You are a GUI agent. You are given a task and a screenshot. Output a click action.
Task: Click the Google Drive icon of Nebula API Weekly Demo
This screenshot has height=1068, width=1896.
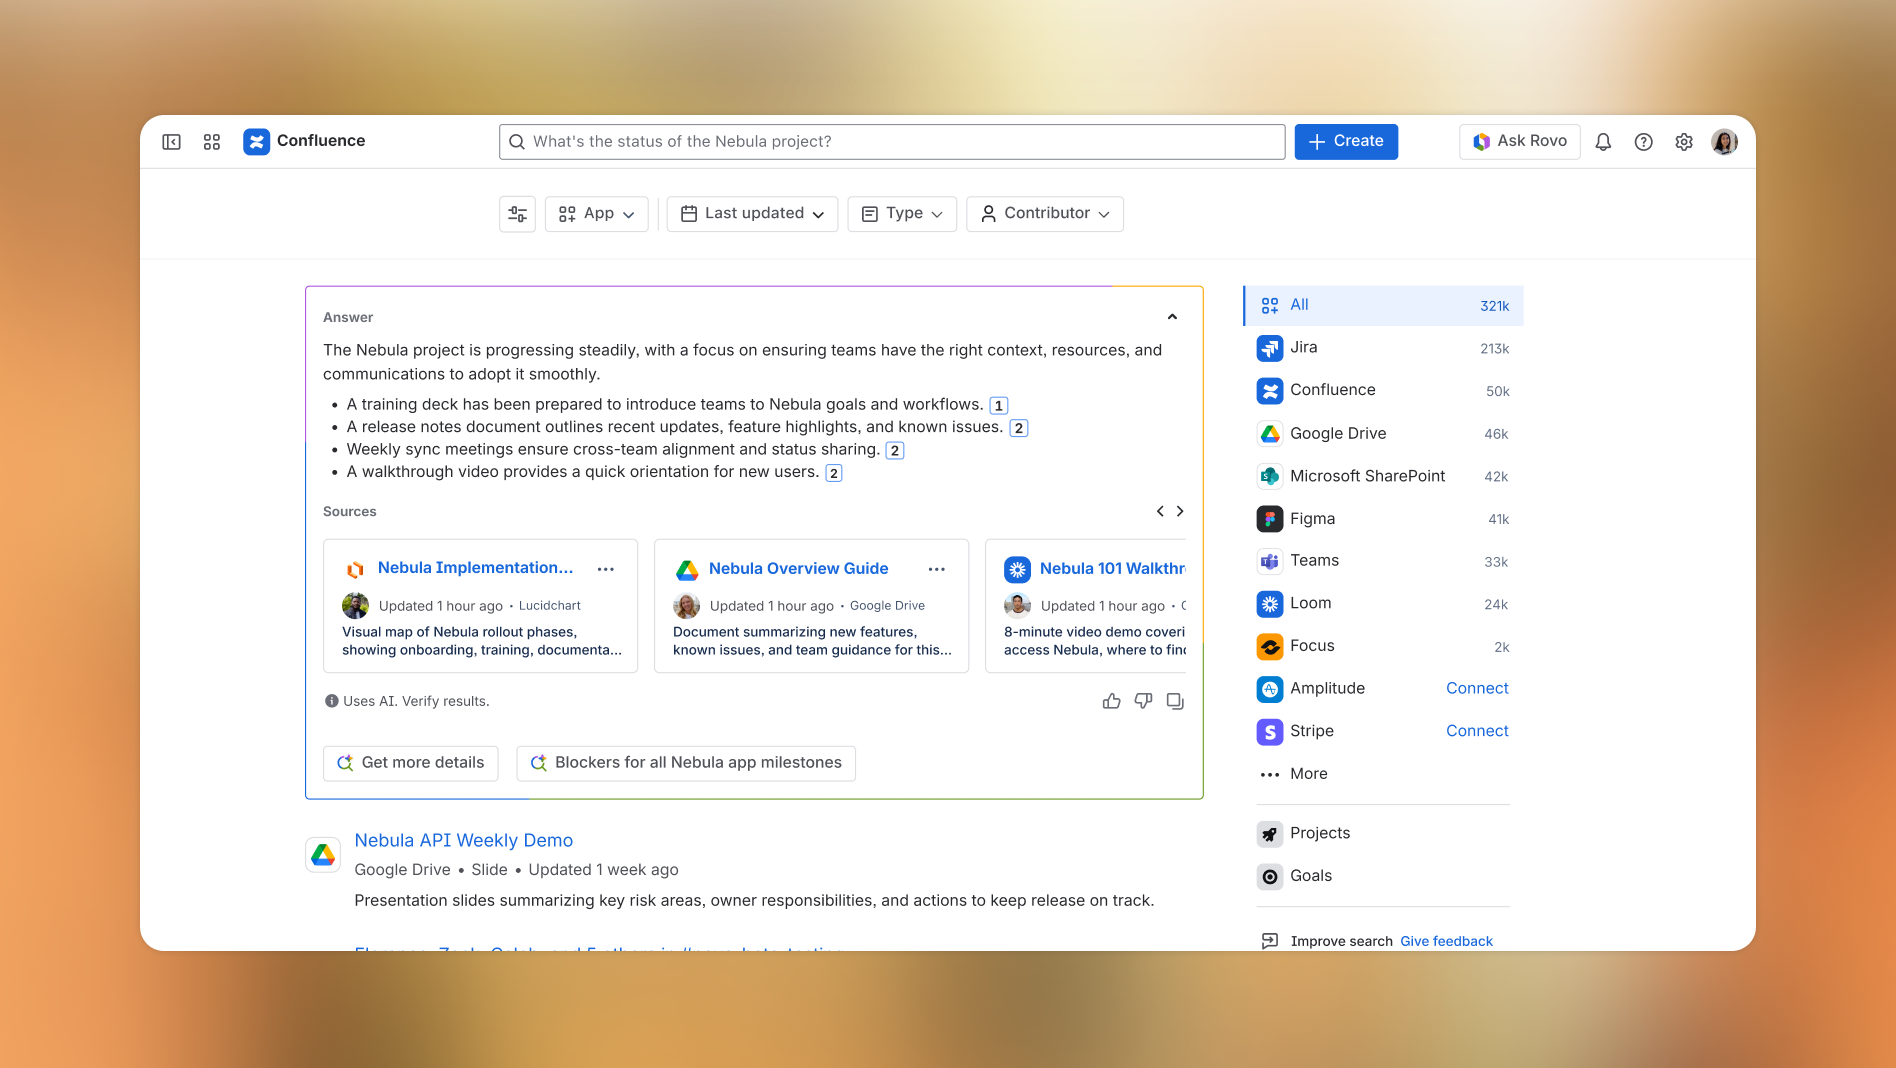point(323,855)
